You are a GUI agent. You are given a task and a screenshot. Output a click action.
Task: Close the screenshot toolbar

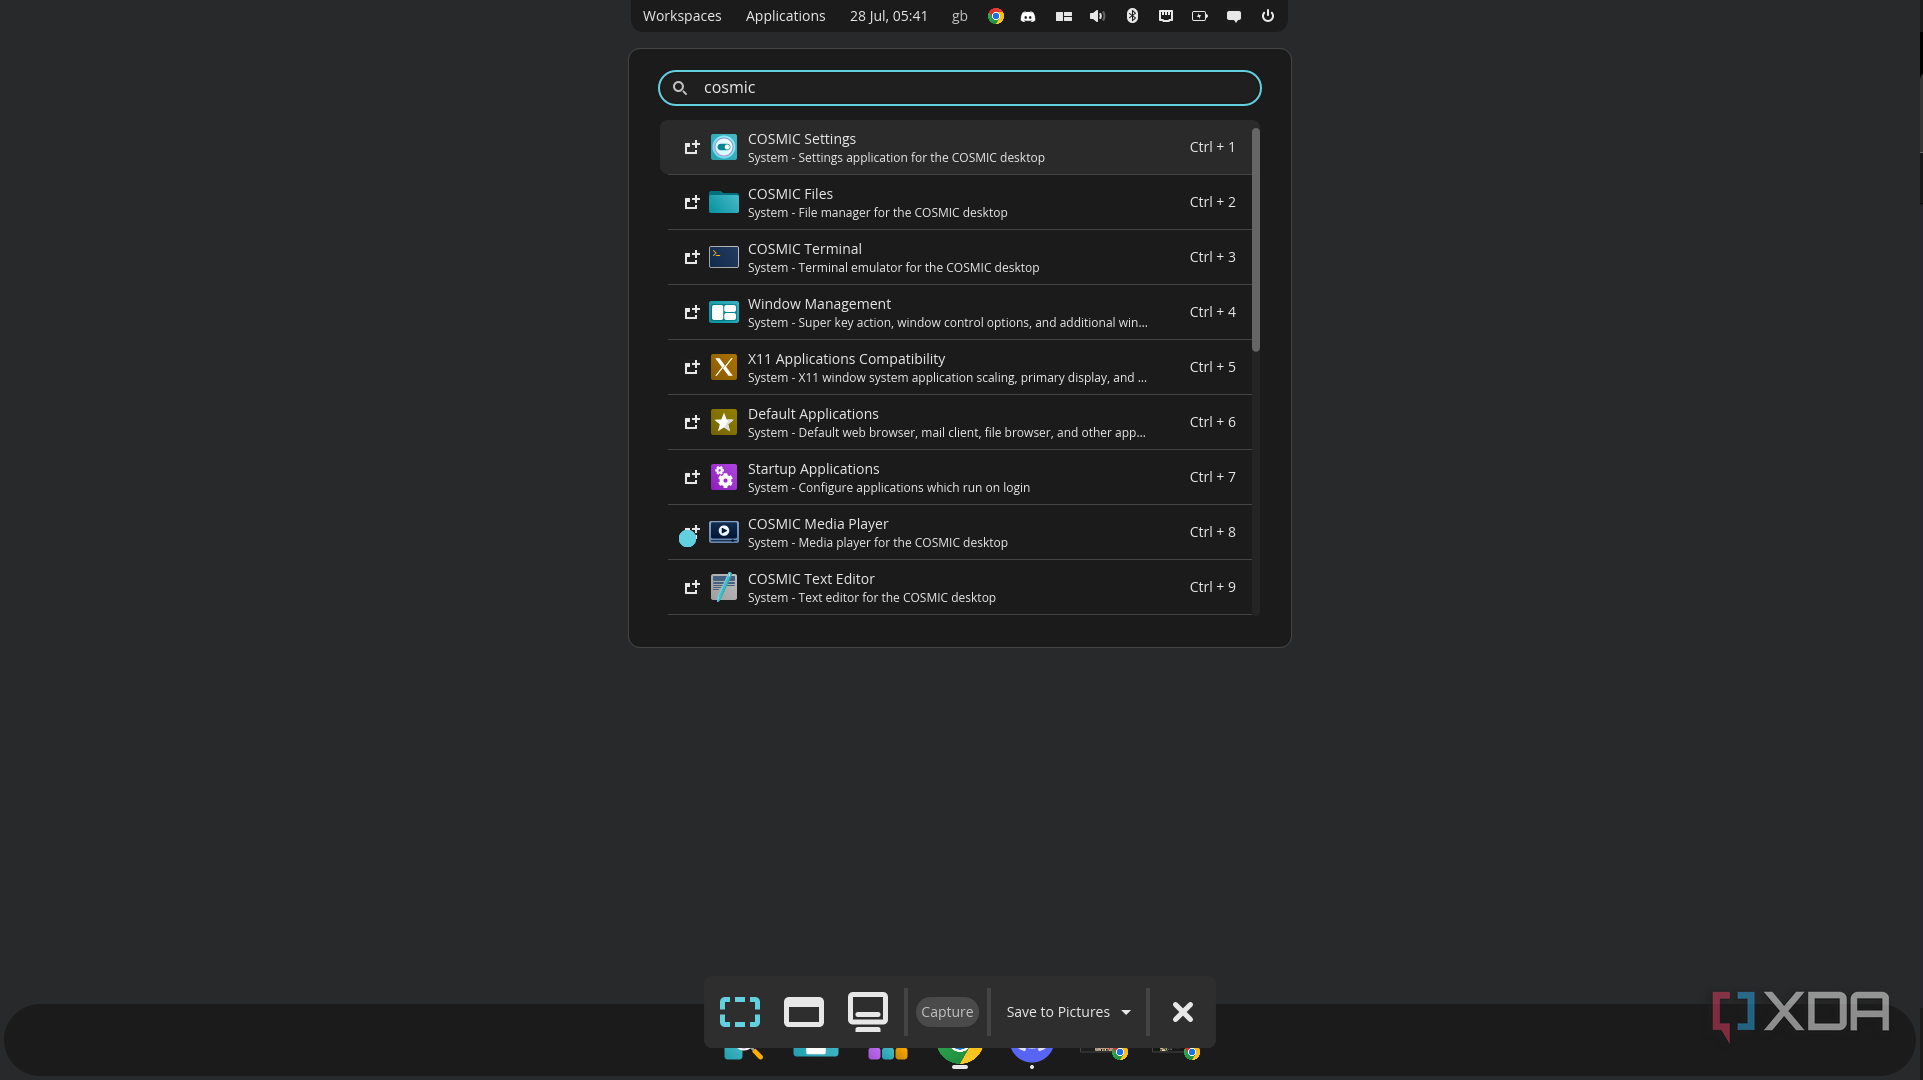1183,1012
